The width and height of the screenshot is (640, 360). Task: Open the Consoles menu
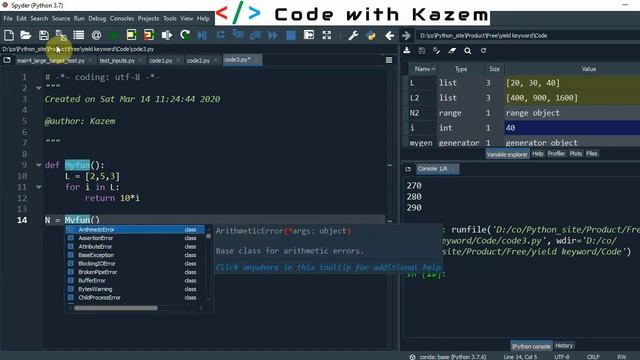(122, 18)
